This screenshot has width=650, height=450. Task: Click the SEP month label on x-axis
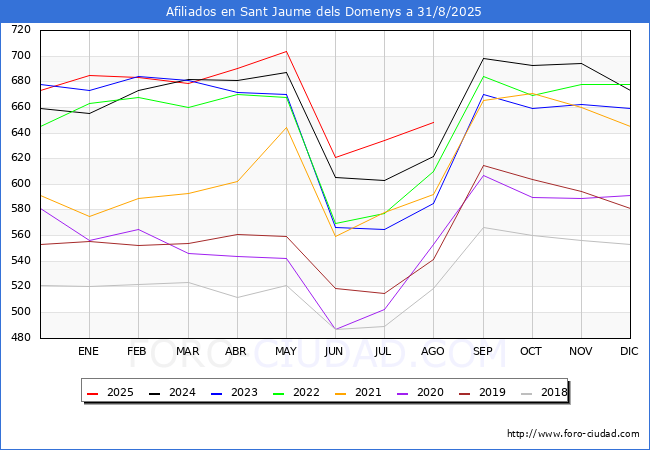482,352
